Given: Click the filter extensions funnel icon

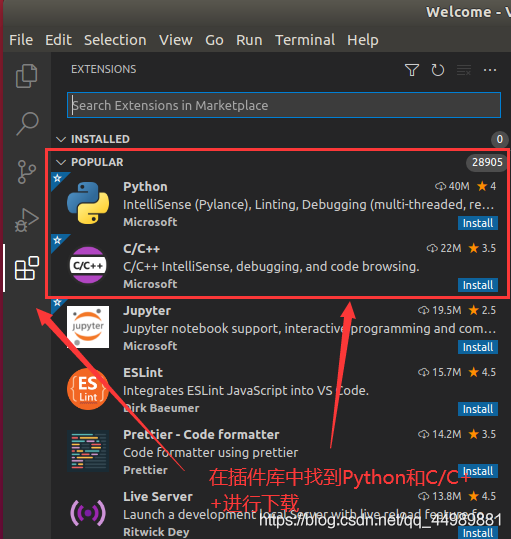Looking at the screenshot, I should click(412, 70).
